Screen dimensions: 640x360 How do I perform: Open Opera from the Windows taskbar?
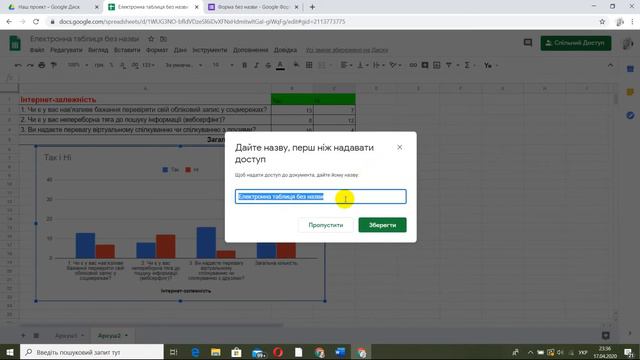pyautogui.click(x=278, y=352)
